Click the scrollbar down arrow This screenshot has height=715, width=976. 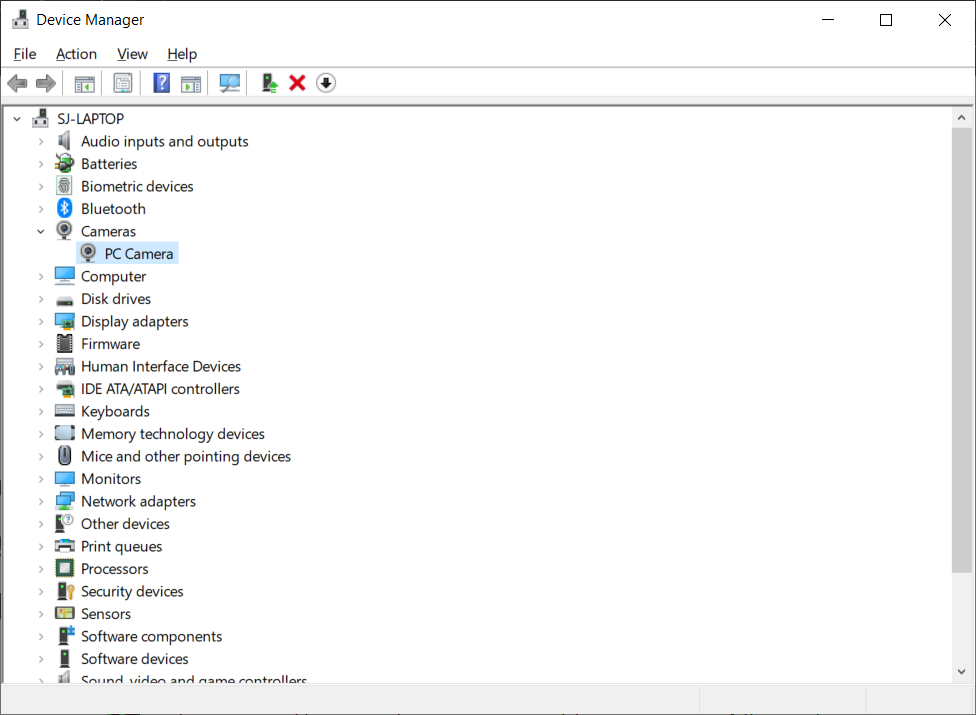click(x=963, y=672)
